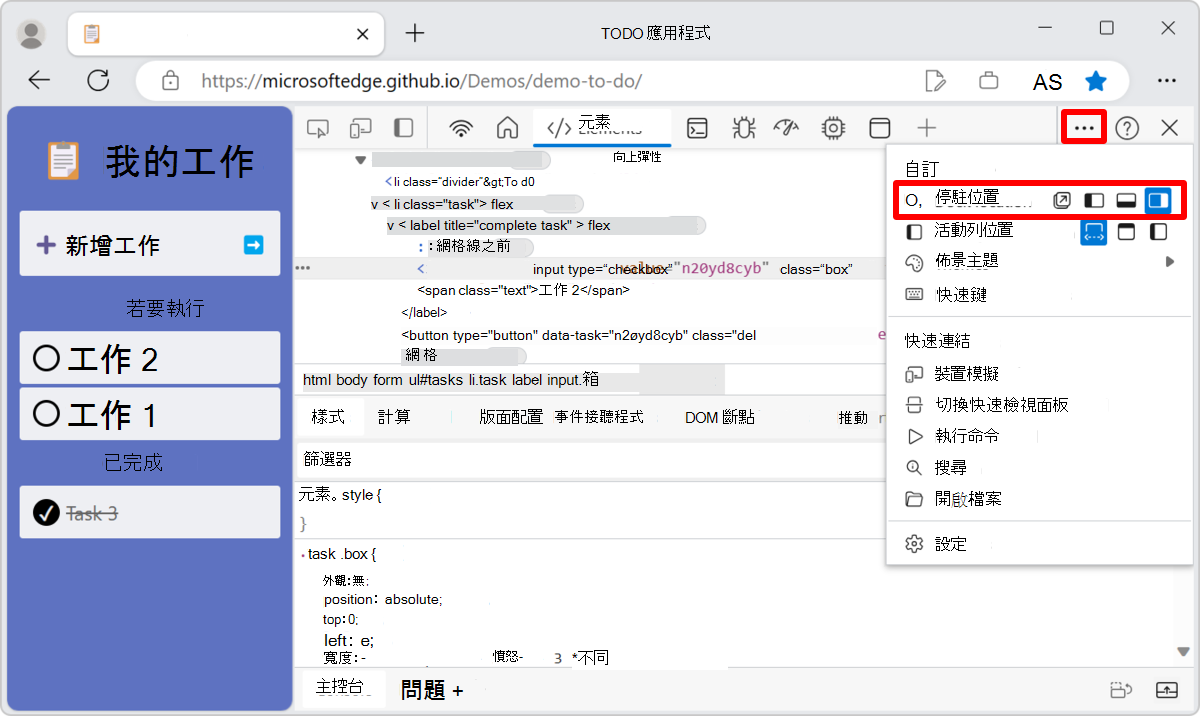Dock DevTools to the bottom
The width and height of the screenshot is (1200, 716).
pyautogui.click(x=1126, y=200)
